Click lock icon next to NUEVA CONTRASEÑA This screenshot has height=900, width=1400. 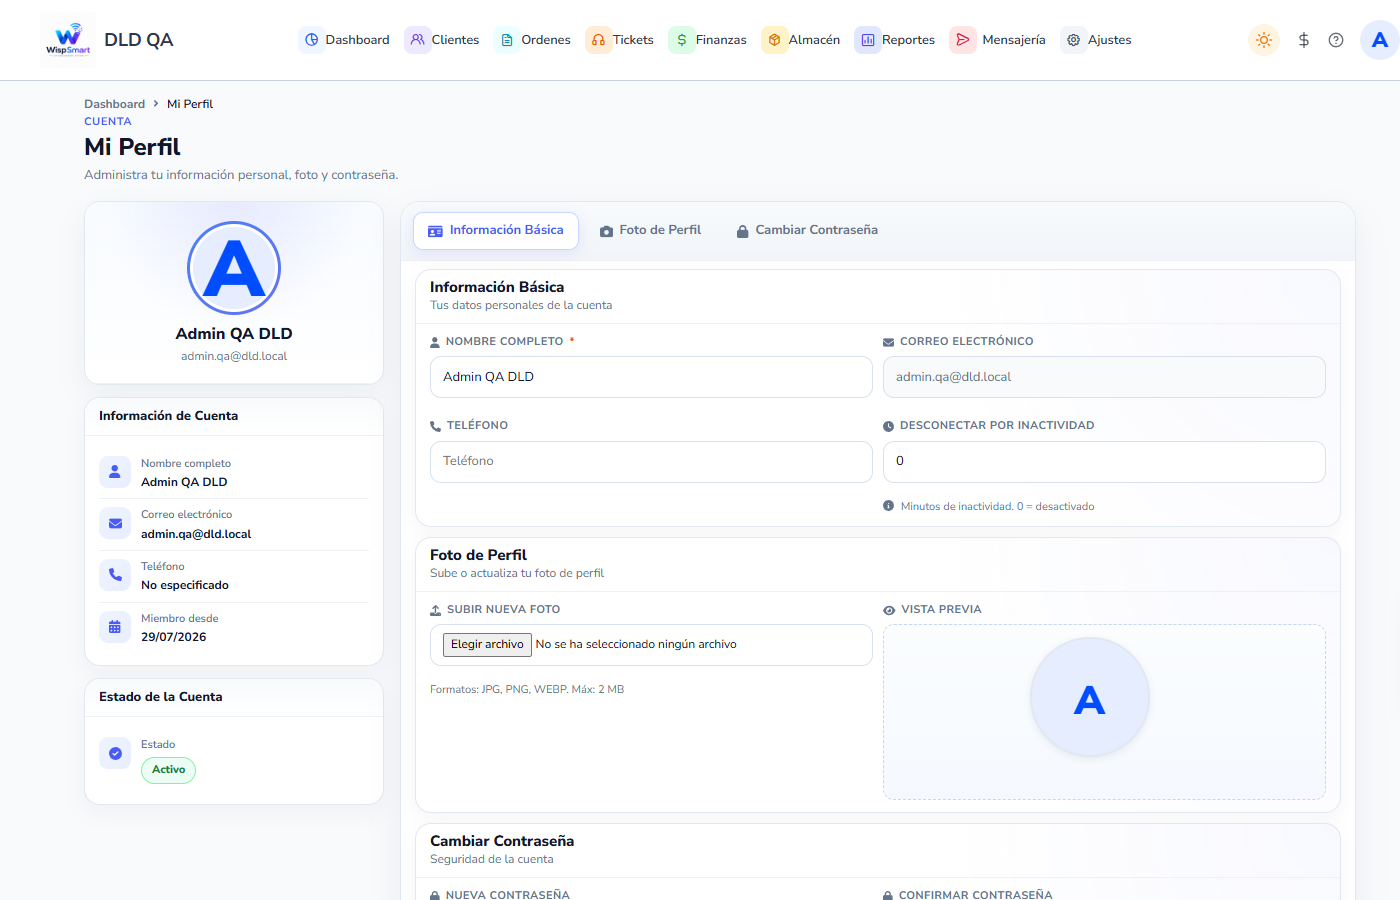(x=435, y=895)
